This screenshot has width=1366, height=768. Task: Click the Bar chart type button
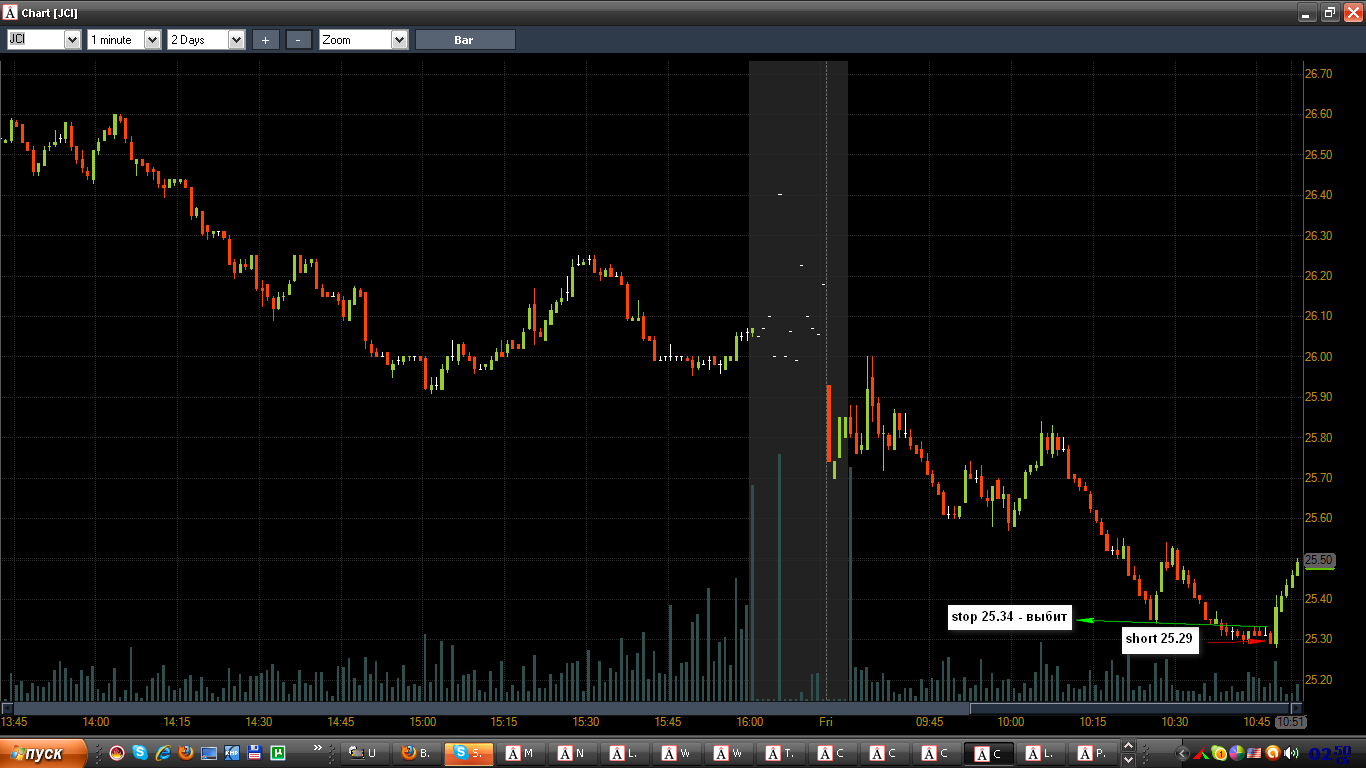pos(465,40)
